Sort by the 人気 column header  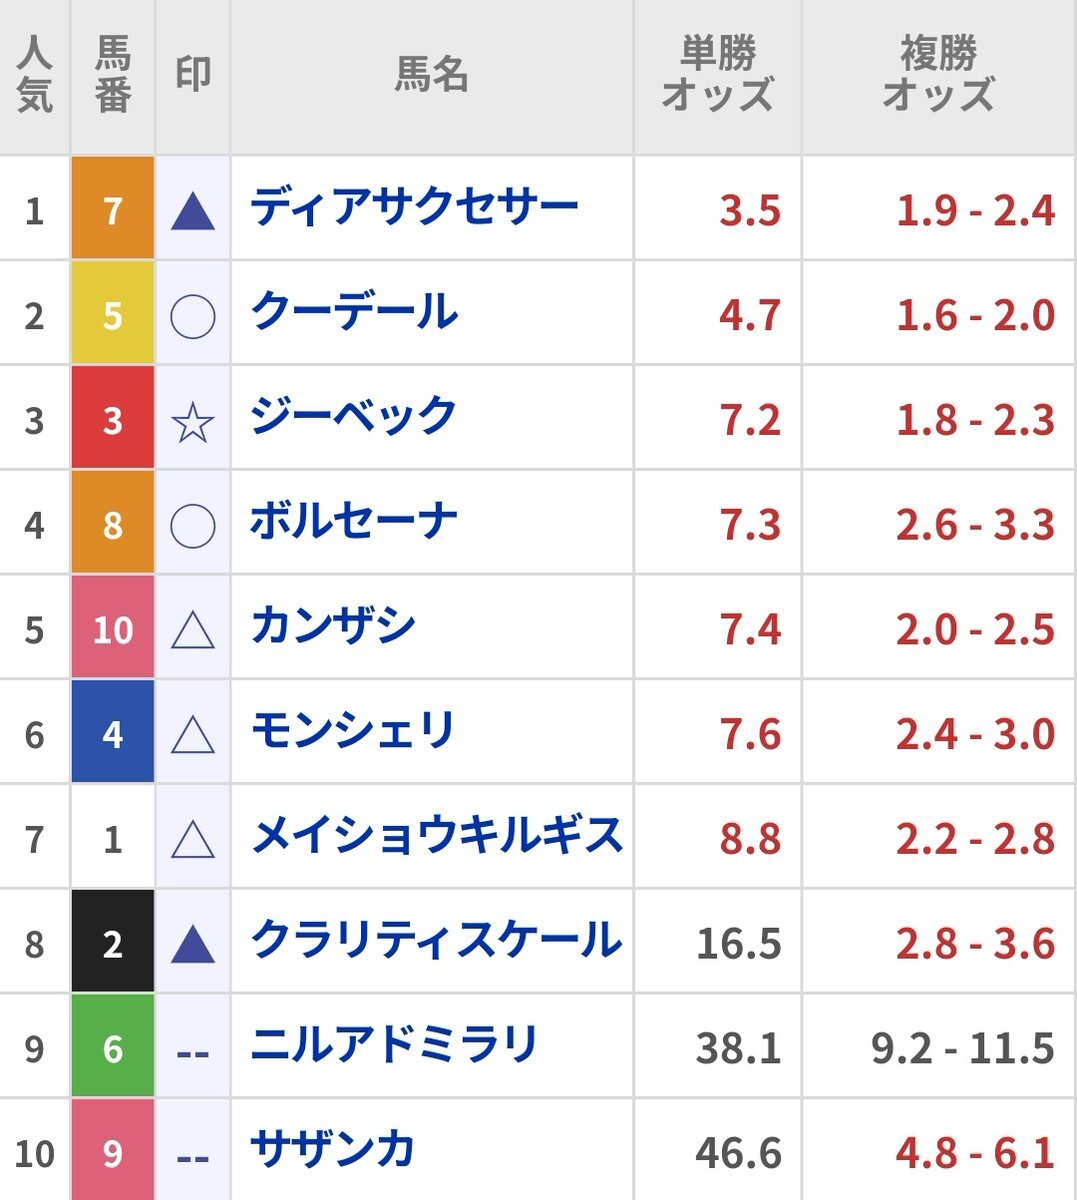click(x=34, y=75)
